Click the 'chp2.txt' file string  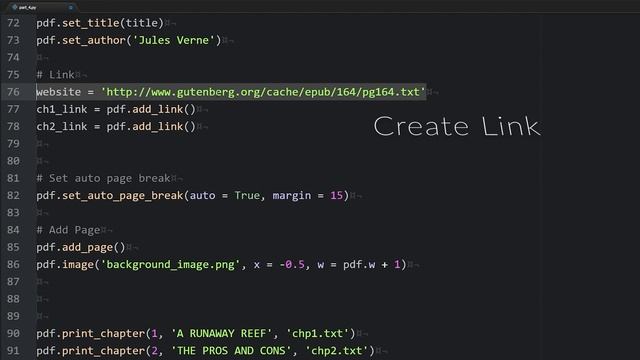tap(337, 351)
